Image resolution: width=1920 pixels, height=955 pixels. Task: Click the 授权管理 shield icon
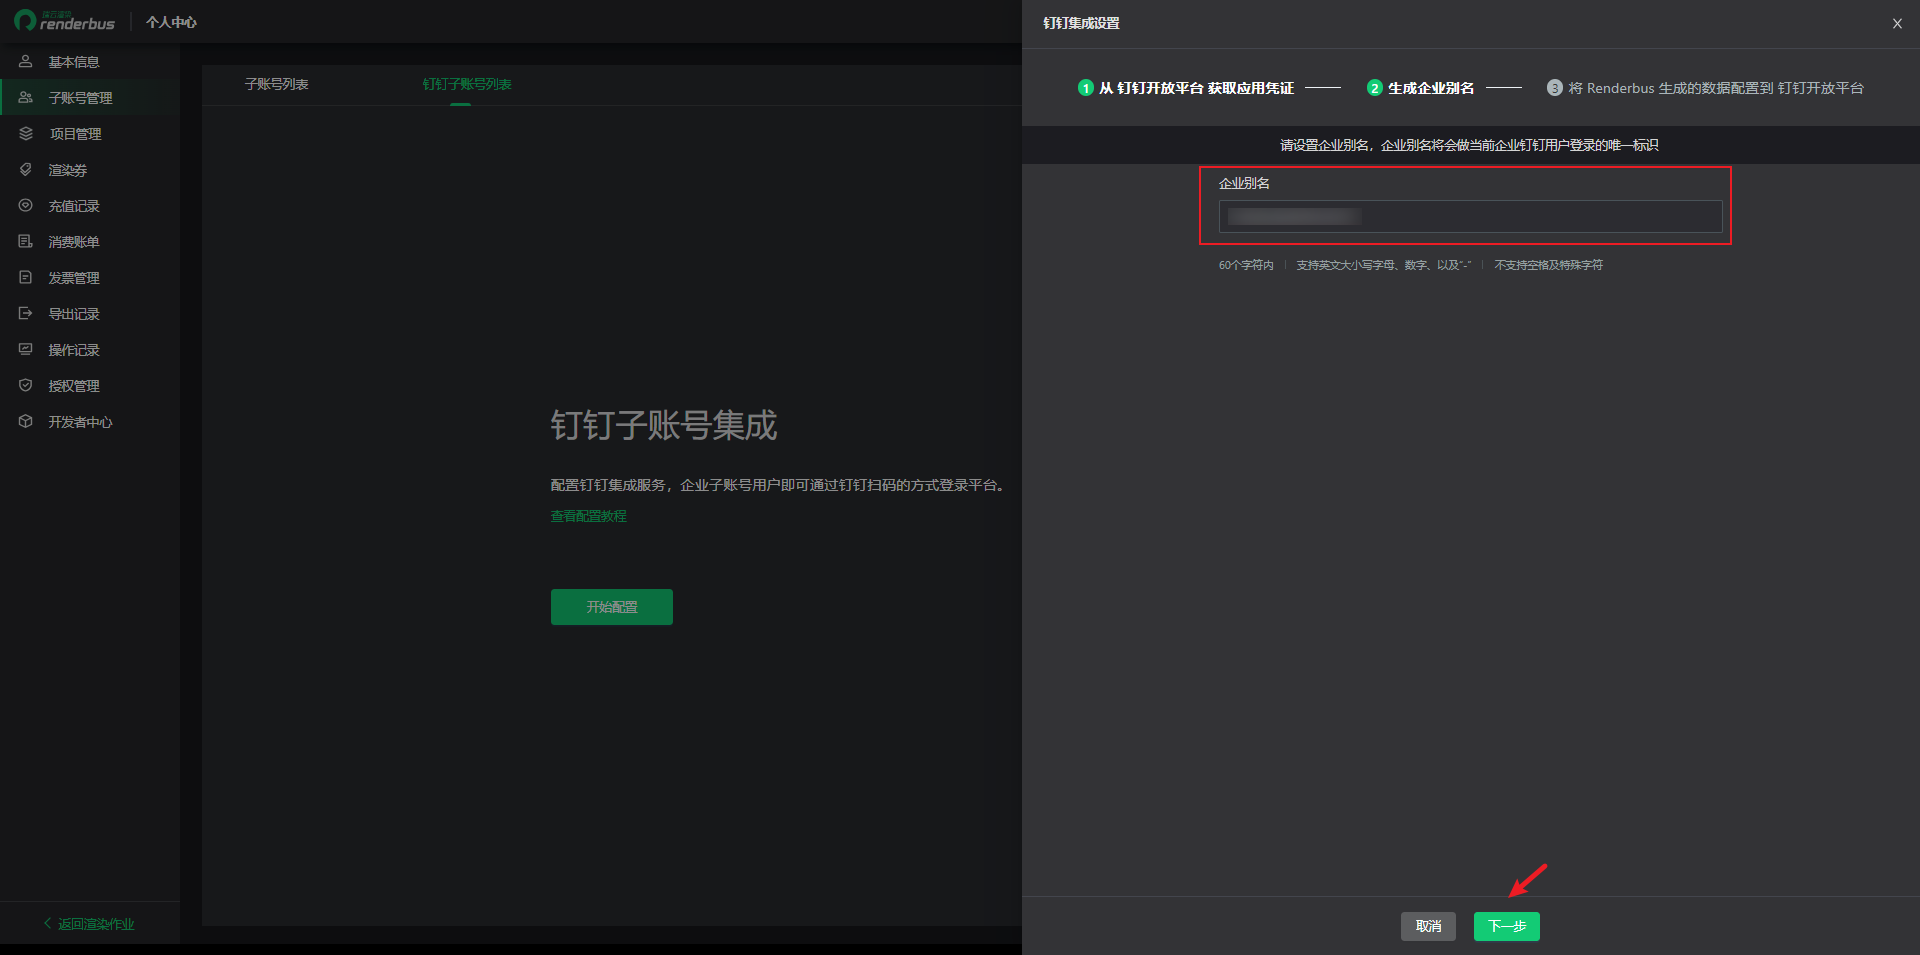pyautogui.click(x=26, y=385)
